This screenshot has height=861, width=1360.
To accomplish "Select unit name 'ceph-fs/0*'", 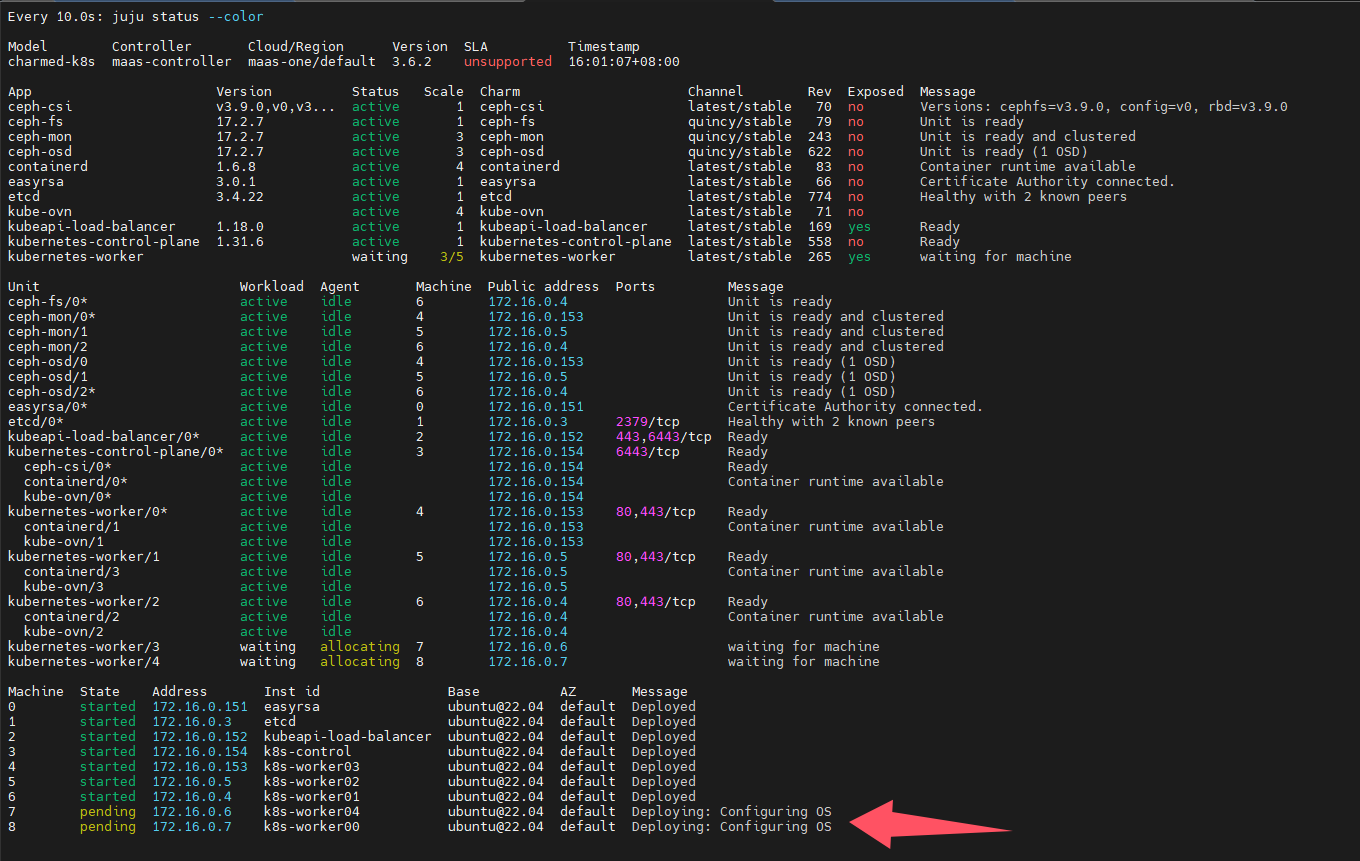I will [48, 302].
